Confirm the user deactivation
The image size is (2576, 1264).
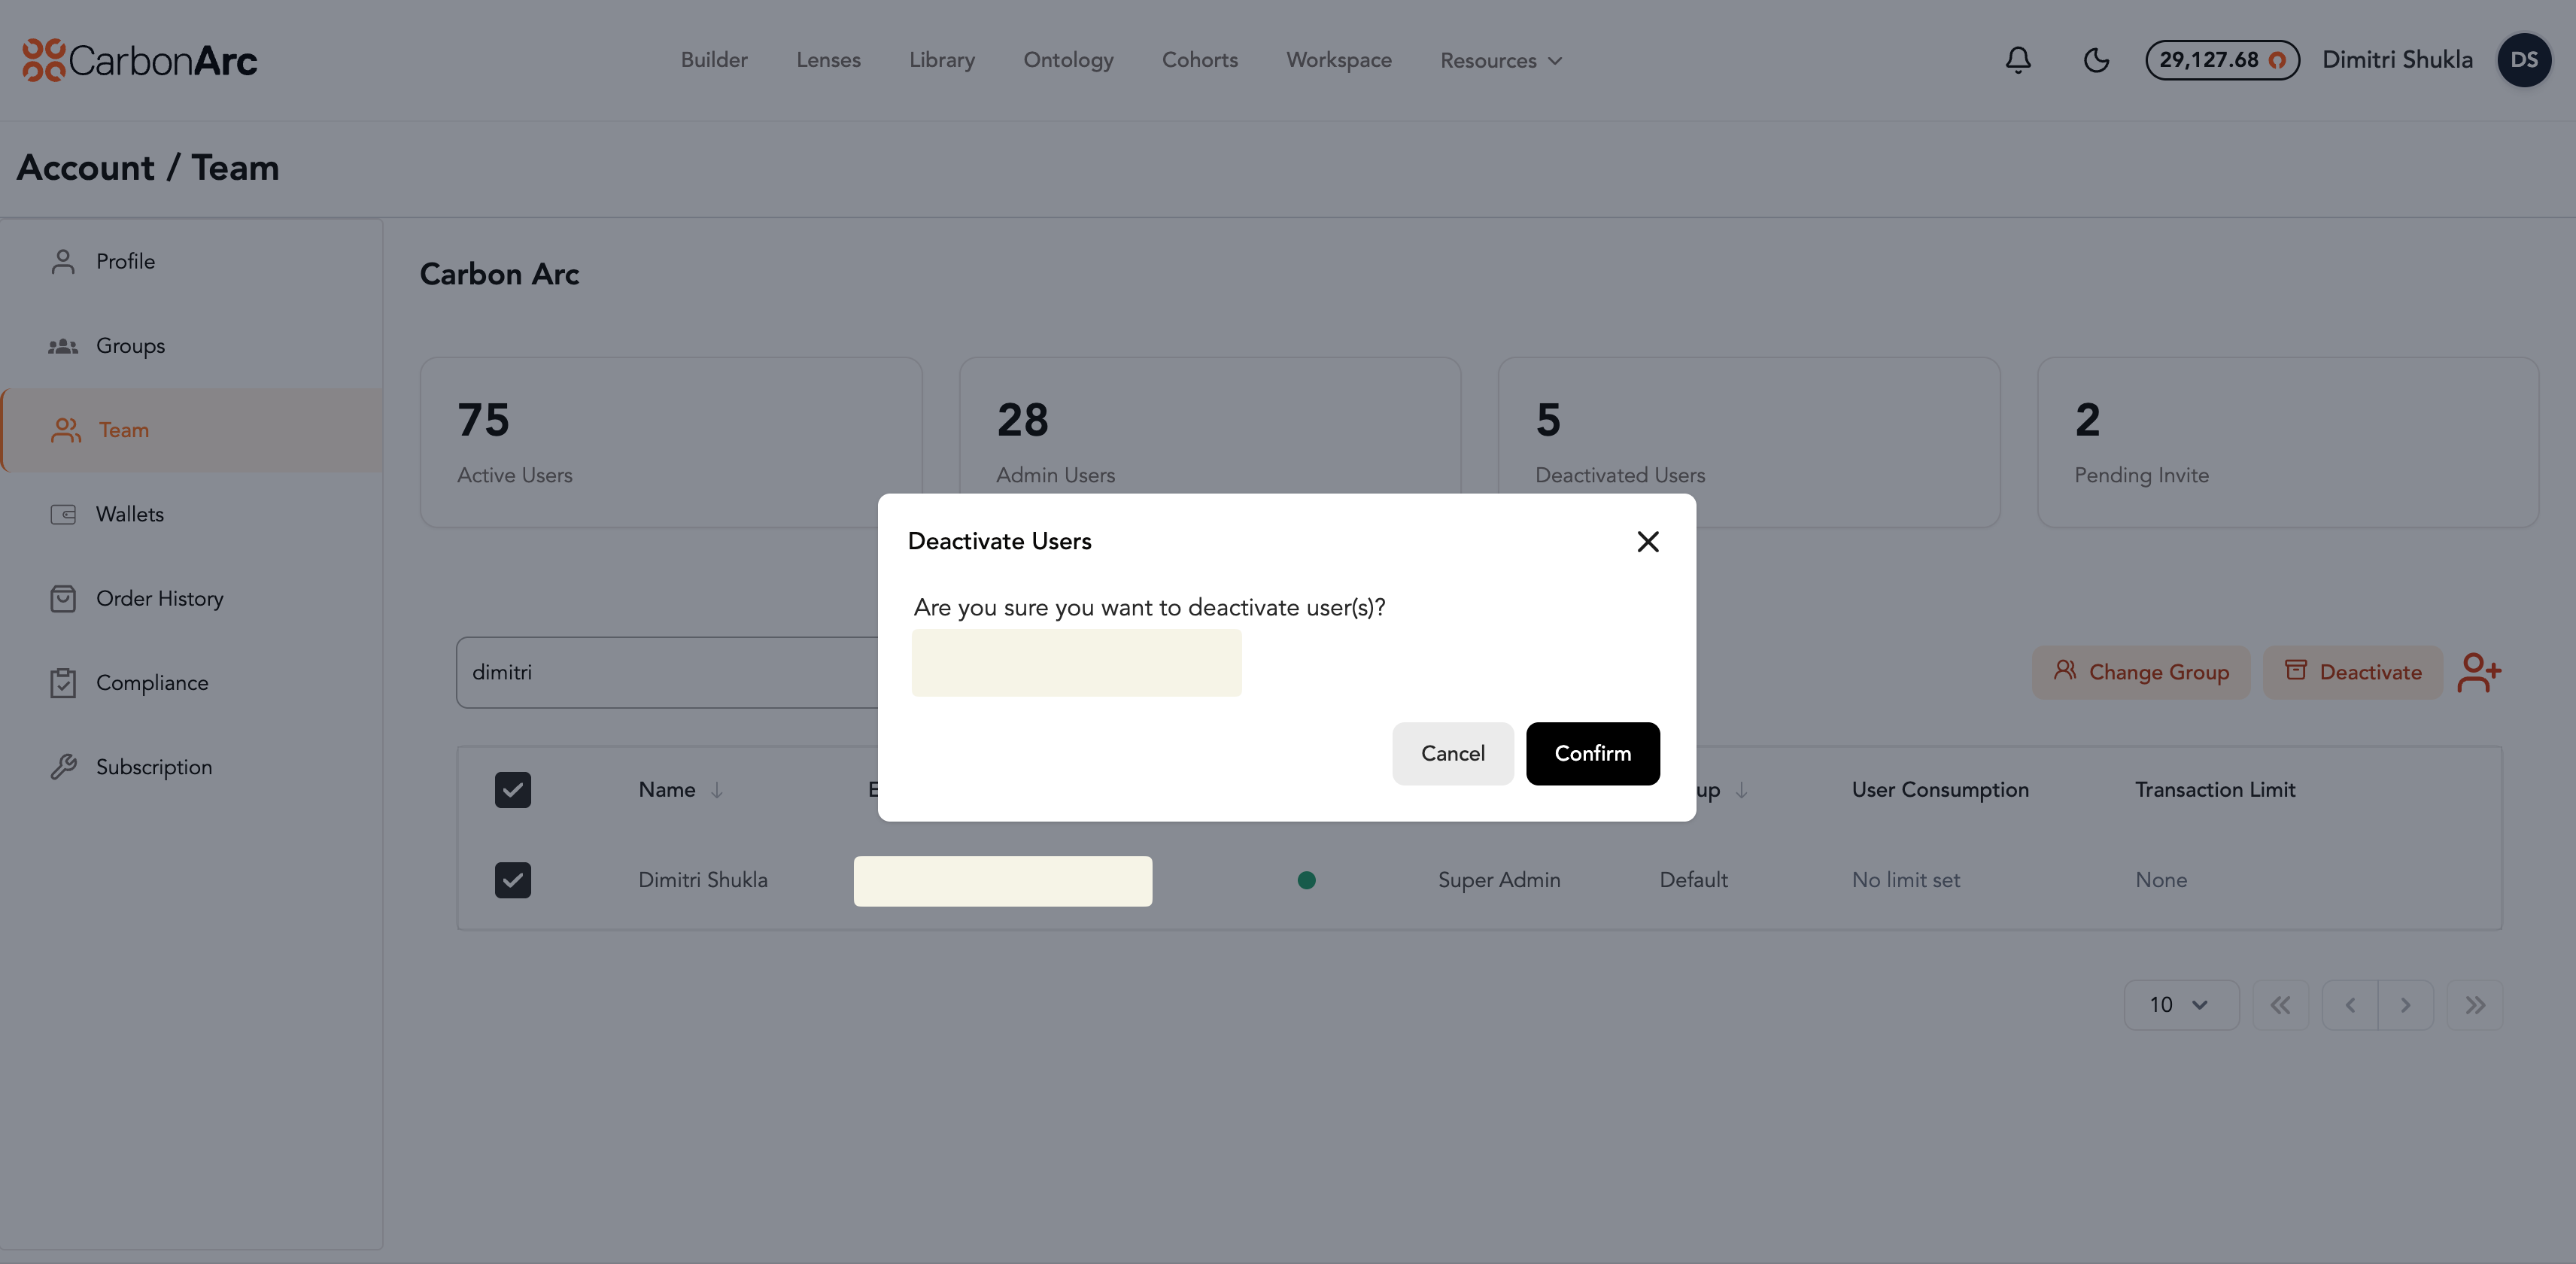(1592, 753)
